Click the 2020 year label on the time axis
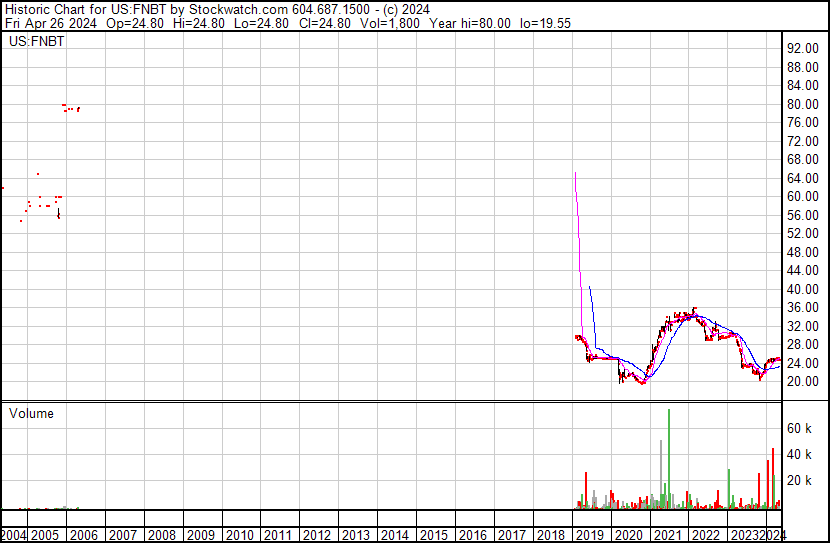Viewport: 830px width, 543px height. click(x=629, y=535)
